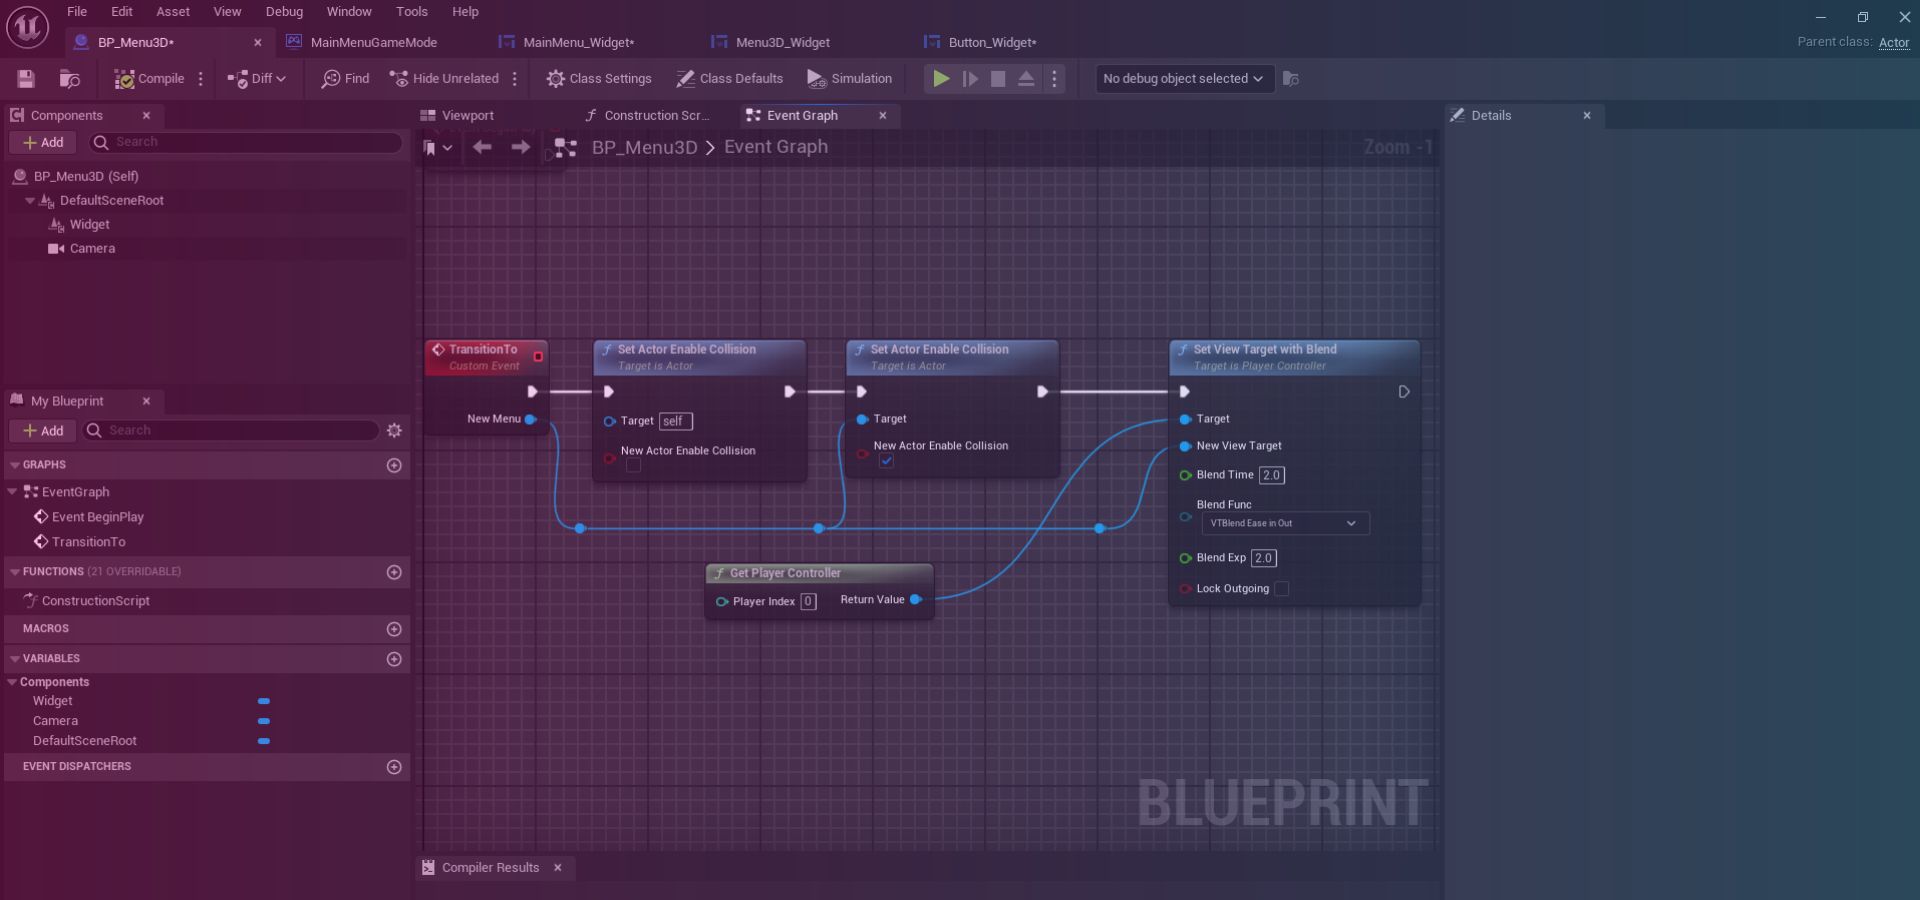Click Blend Time value field
Image resolution: width=1920 pixels, height=900 pixels.
tap(1271, 475)
